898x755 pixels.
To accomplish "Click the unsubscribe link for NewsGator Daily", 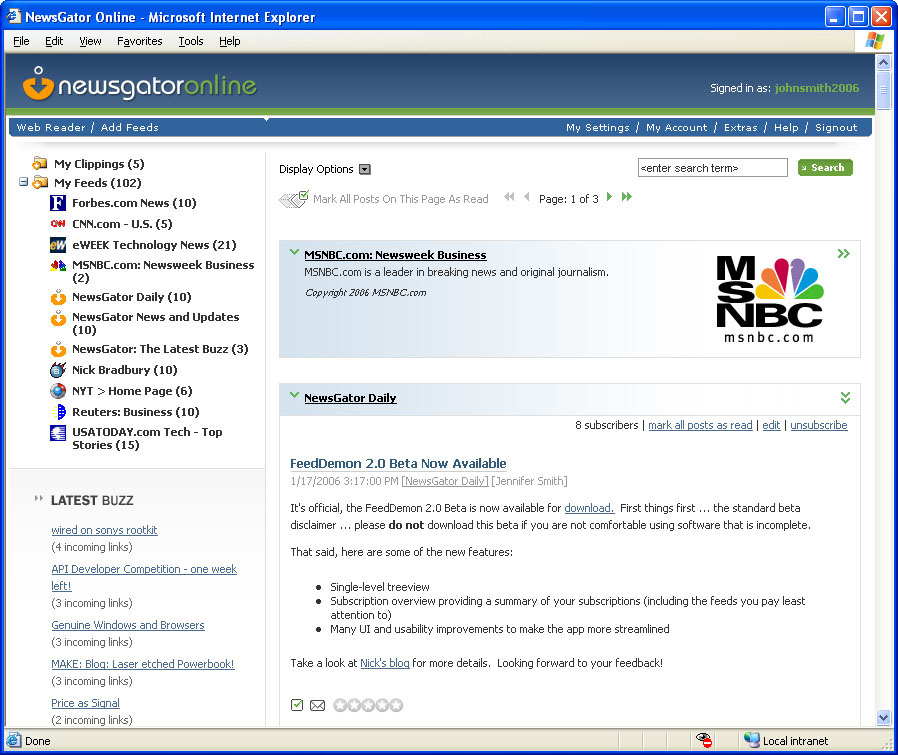I will coord(819,425).
